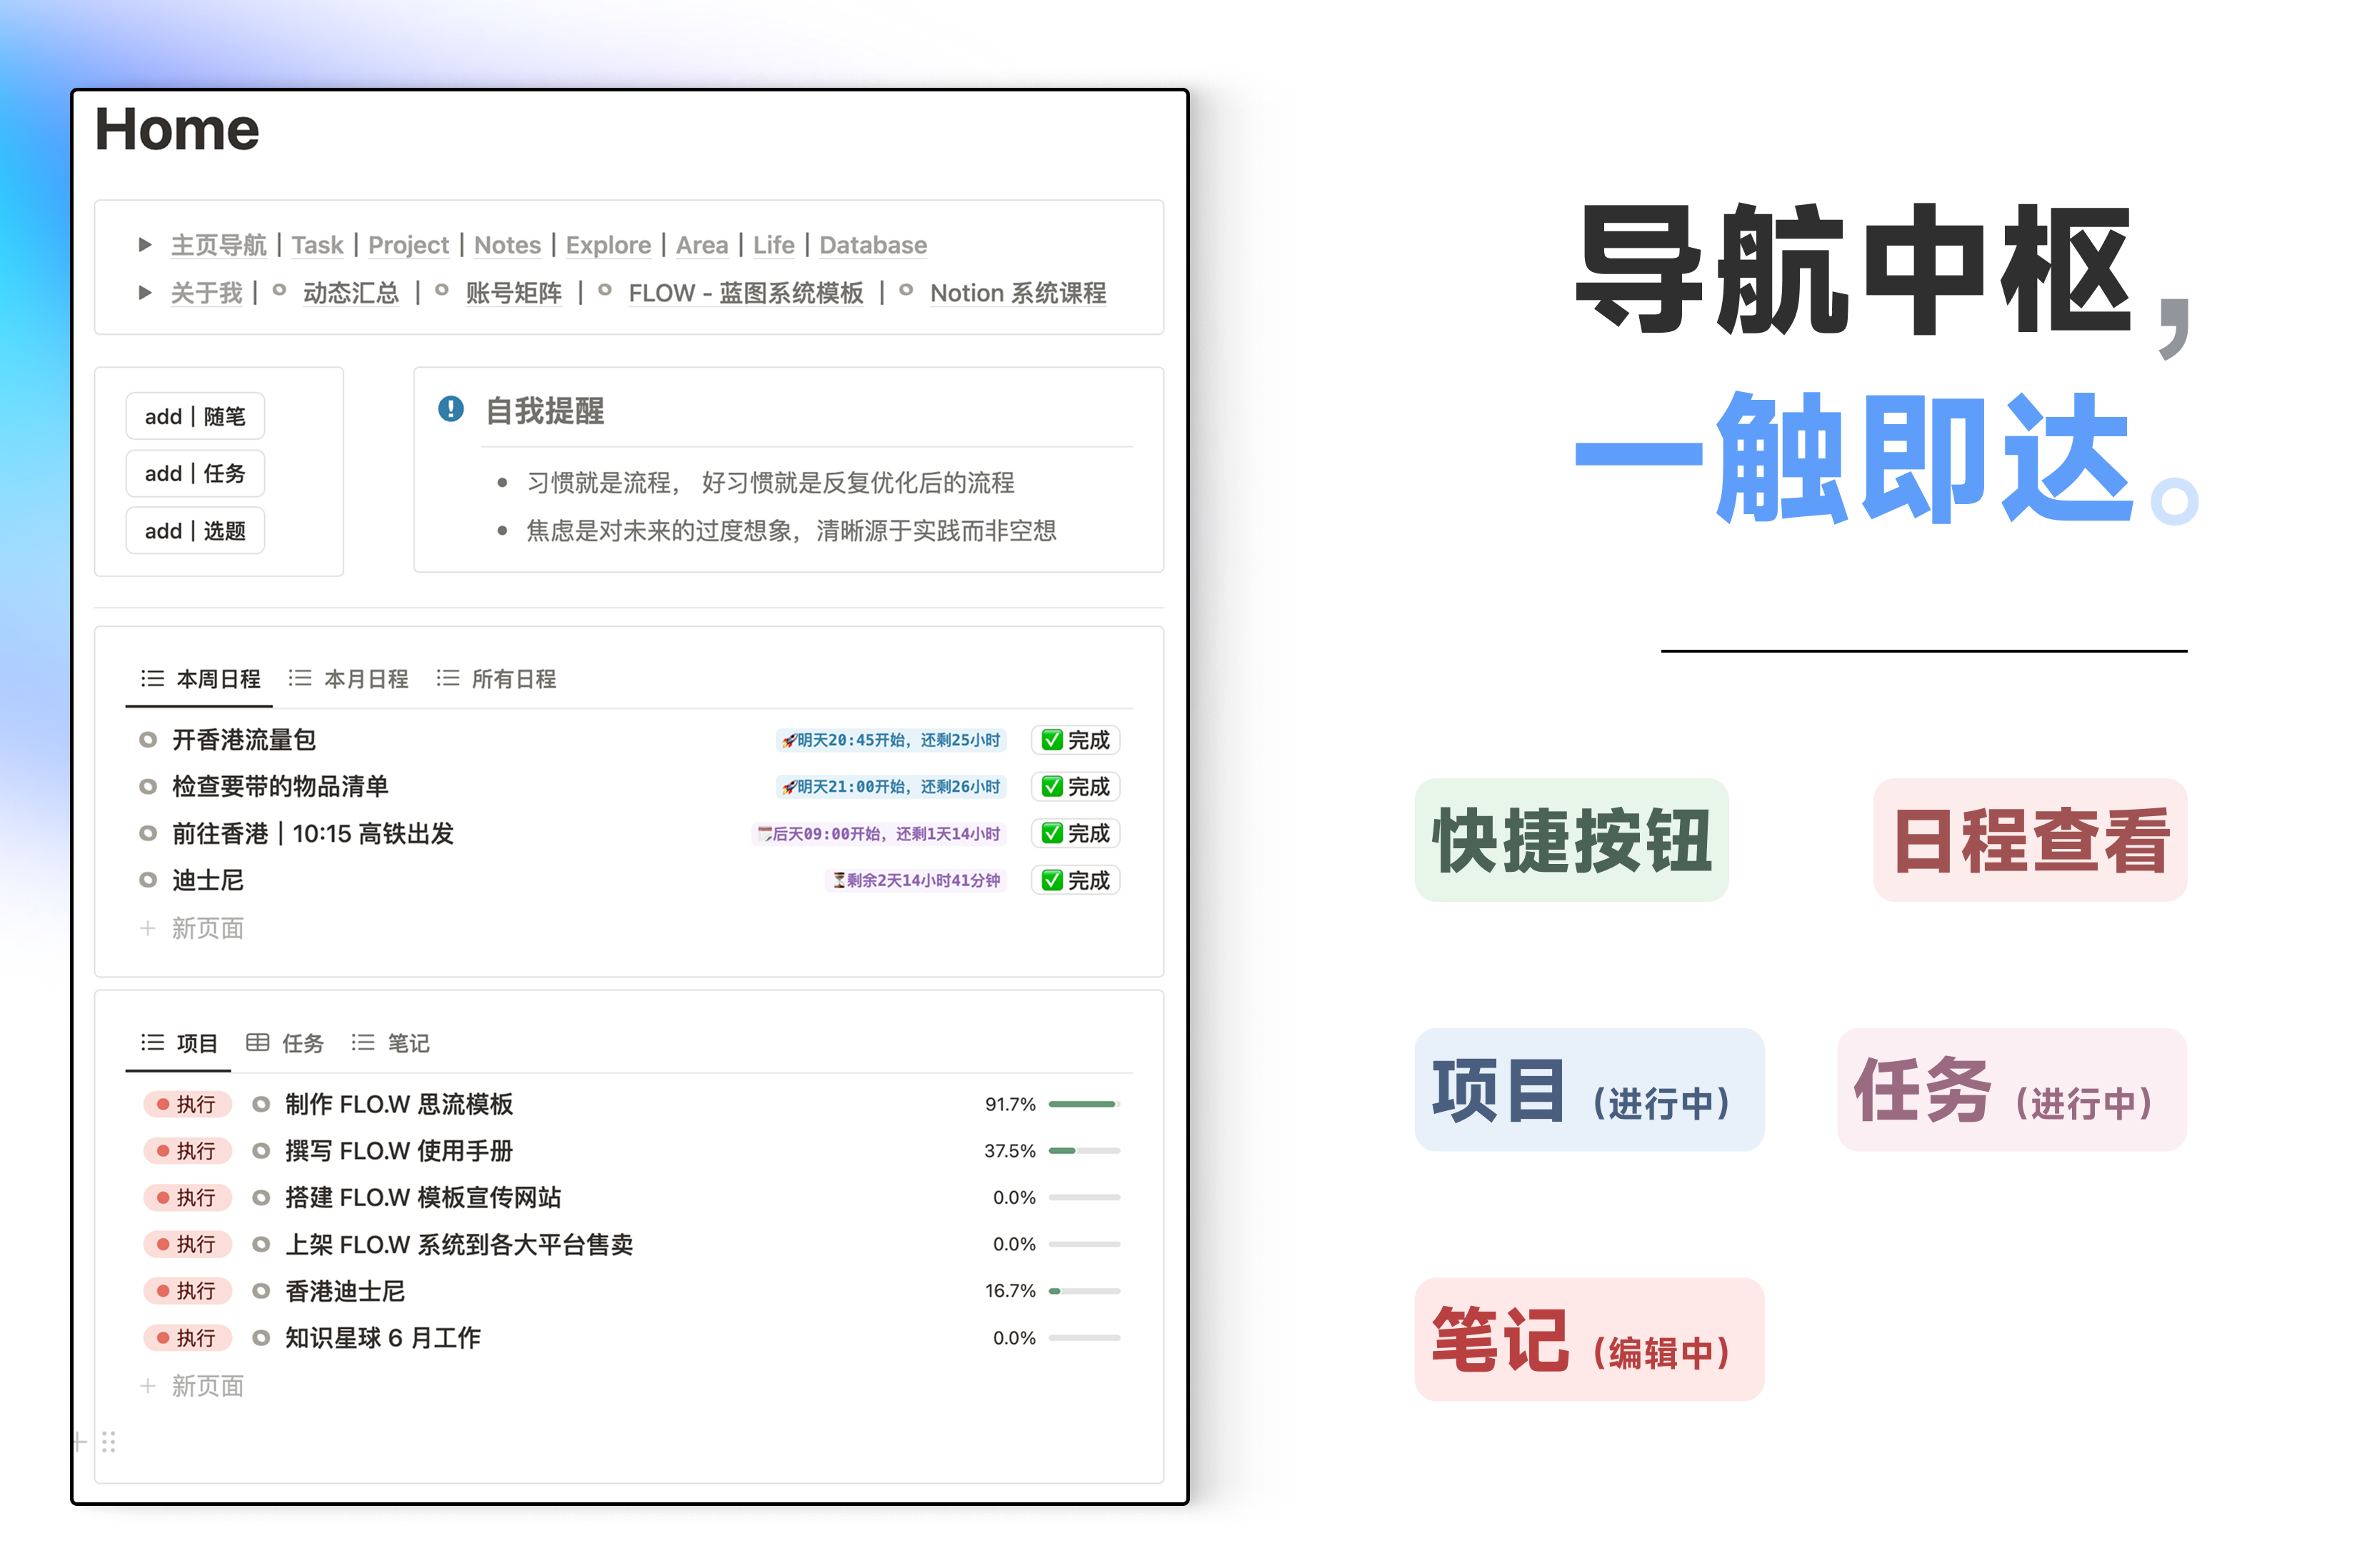
Task: Open the 账号矩阵 page link
Action: pos(513,293)
